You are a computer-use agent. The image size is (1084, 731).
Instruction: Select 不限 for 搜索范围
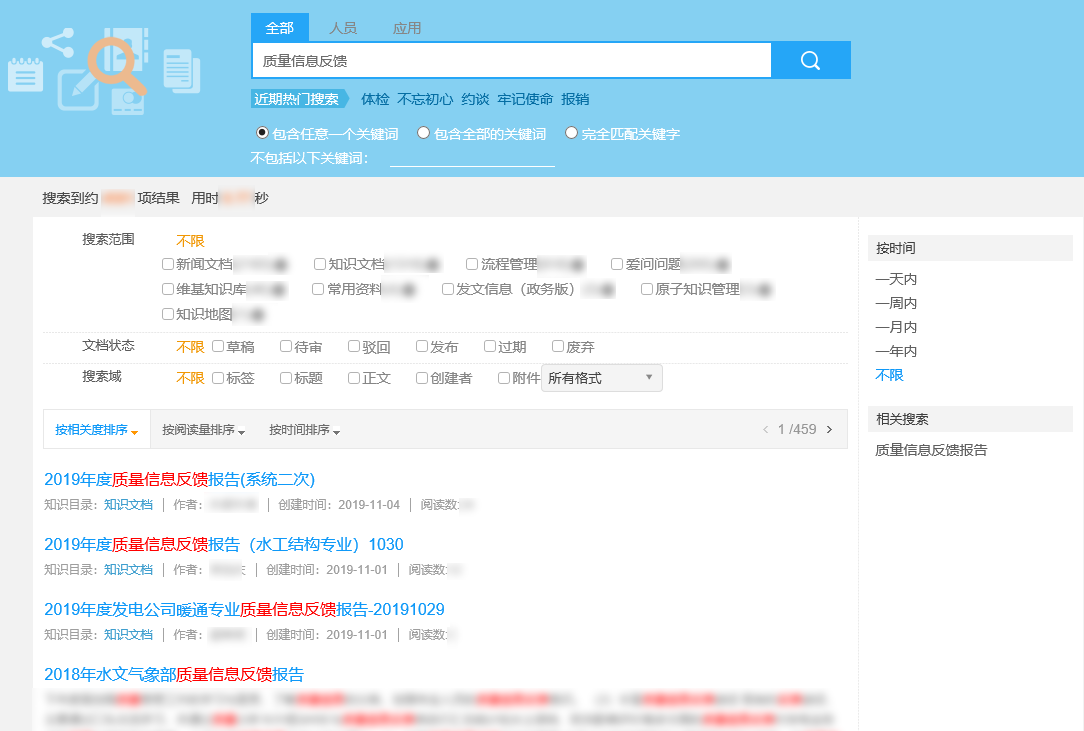[x=190, y=241]
